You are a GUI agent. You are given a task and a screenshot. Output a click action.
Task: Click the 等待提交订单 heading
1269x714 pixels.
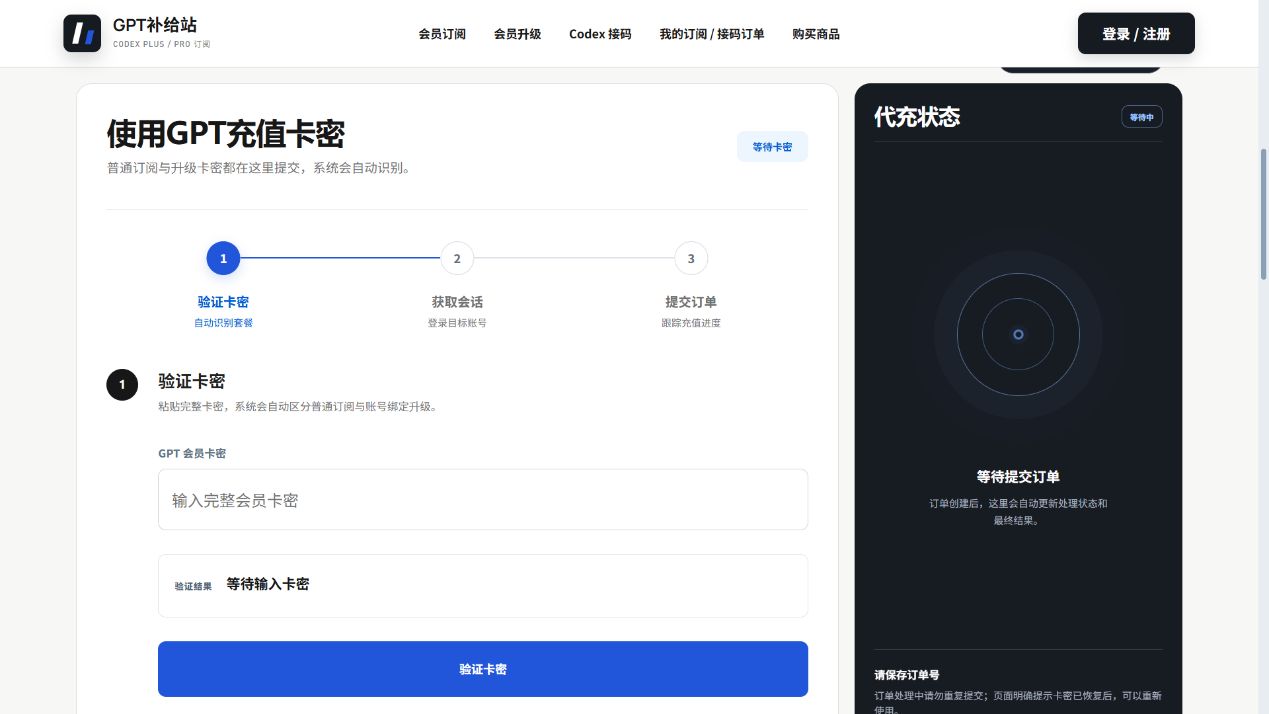[x=1018, y=477]
